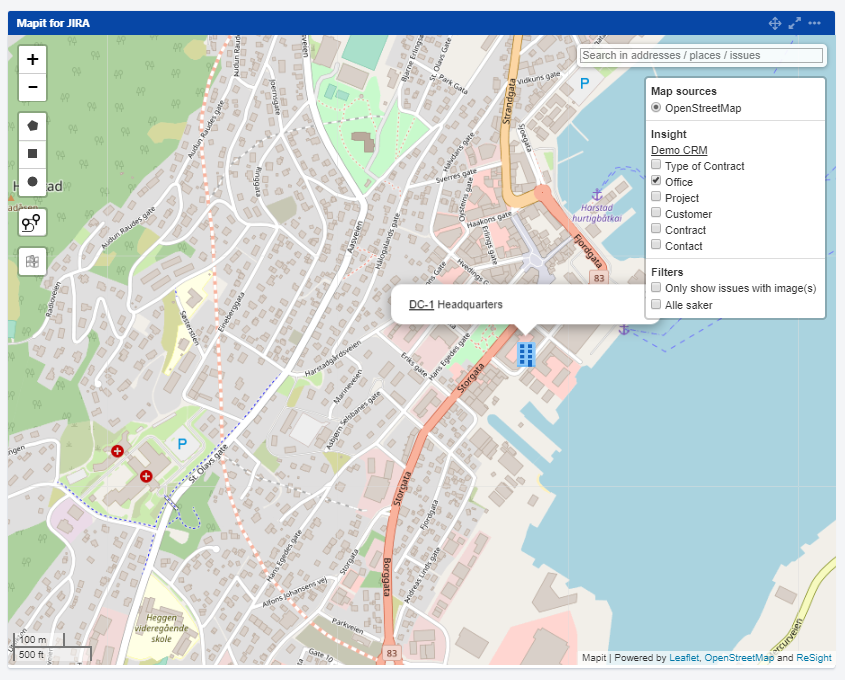Uncheck the Office checkbox
845x680 pixels.
pos(656,182)
